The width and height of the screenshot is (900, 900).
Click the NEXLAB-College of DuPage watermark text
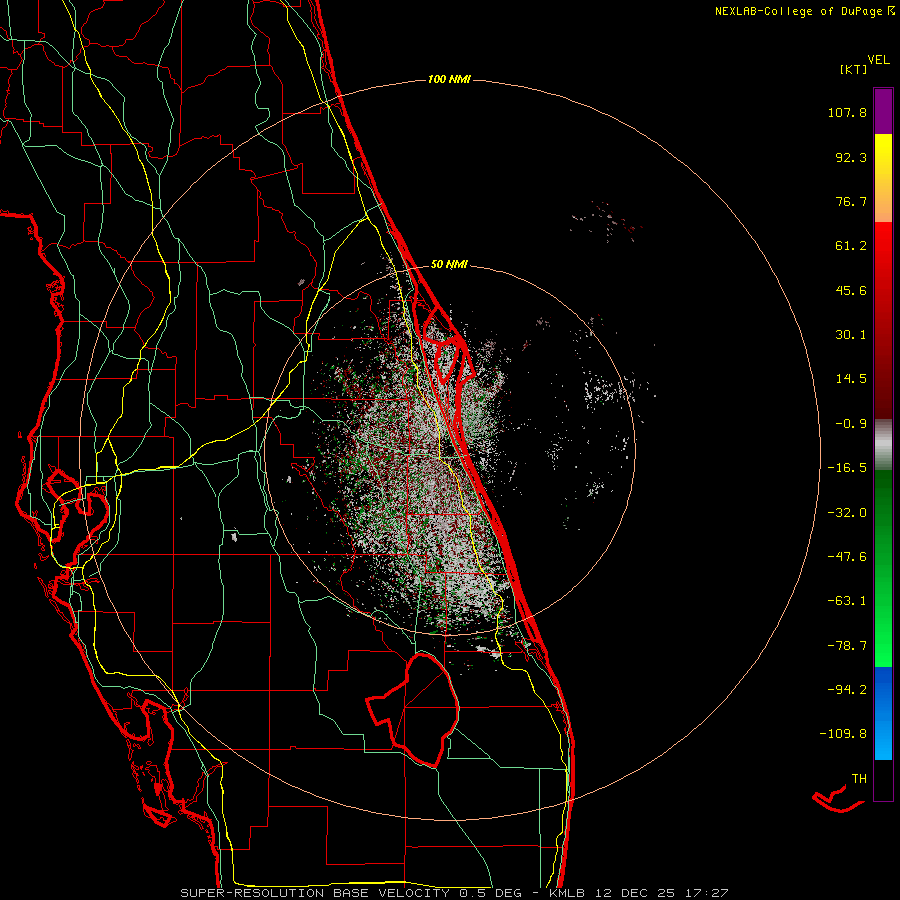804,11
